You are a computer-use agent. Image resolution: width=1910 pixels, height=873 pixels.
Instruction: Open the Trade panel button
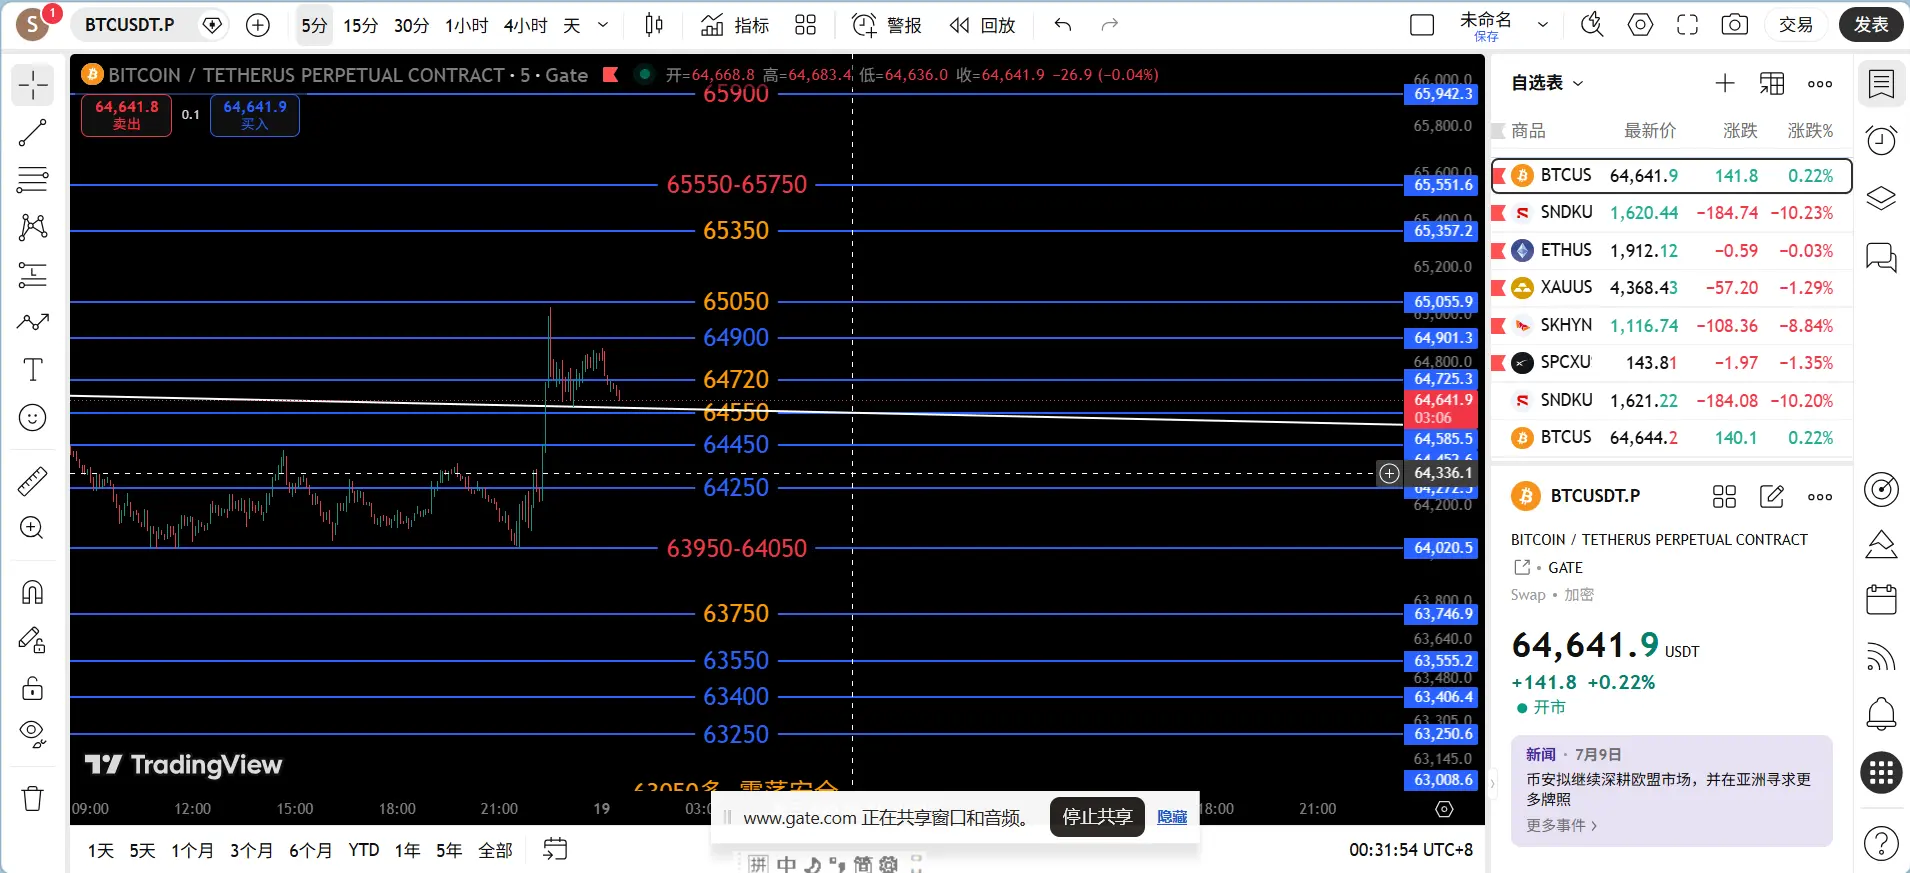pyautogui.click(x=1796, y=25)
